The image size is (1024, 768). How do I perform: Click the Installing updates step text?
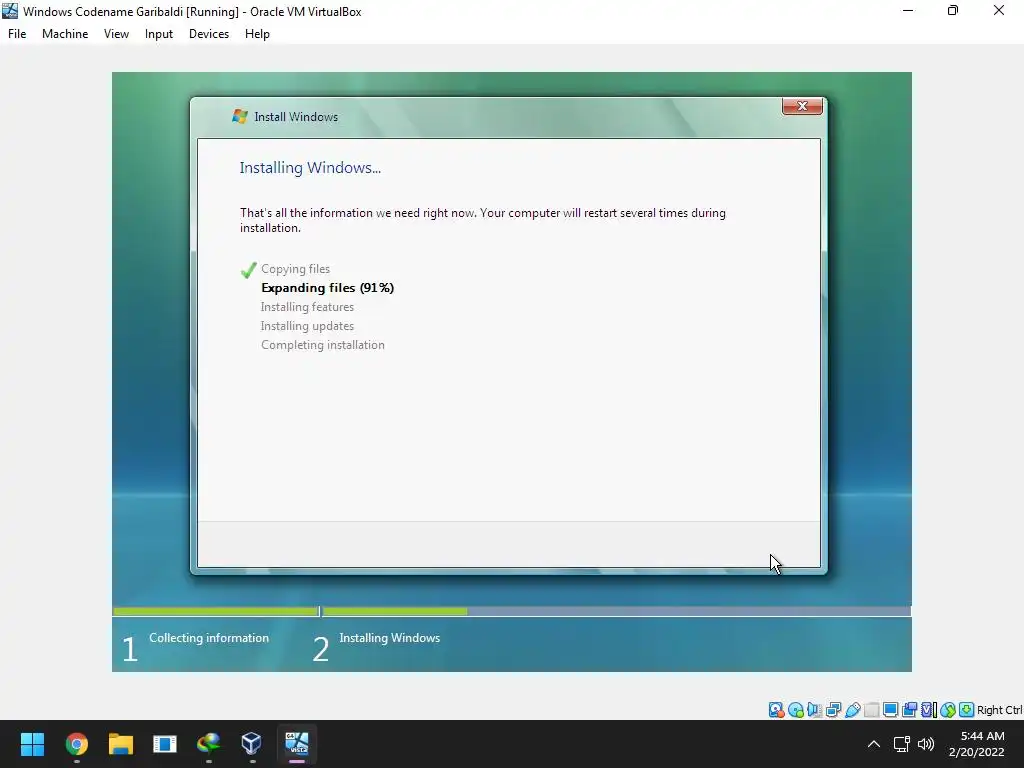[307, 326]
